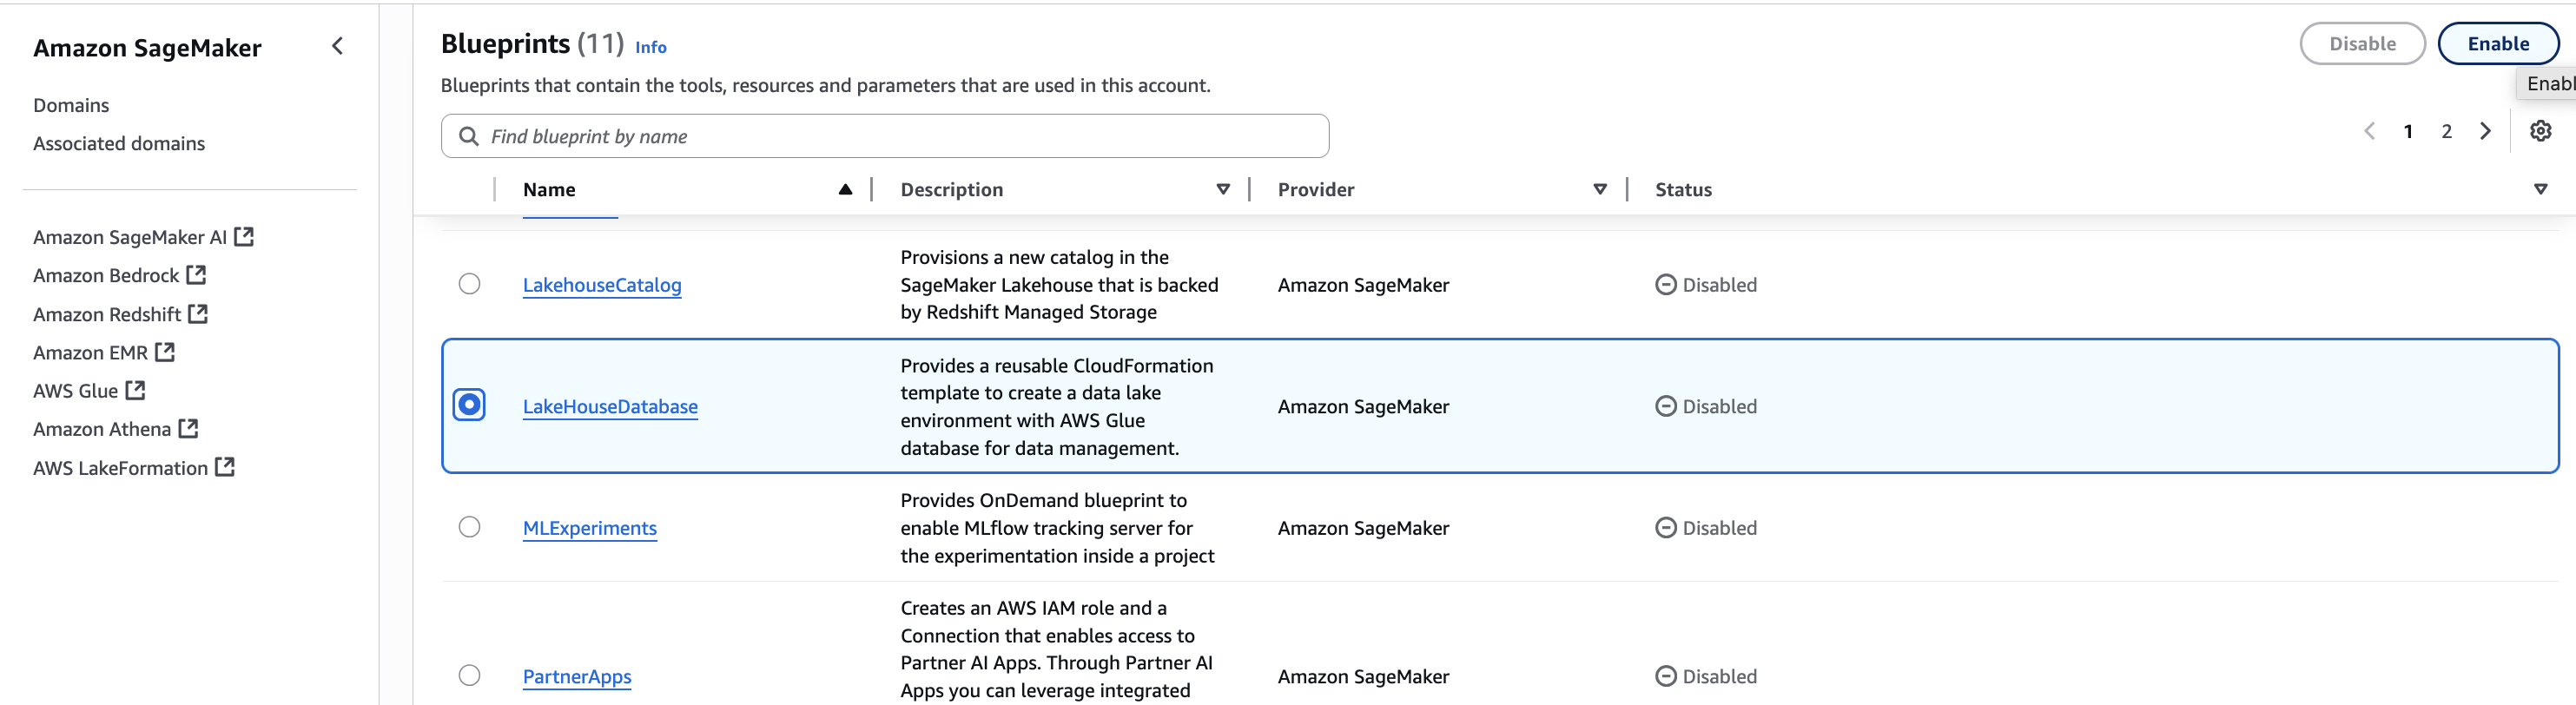This screenshot has width=2576, height=705.
Task: Click the external link icon beside Amazon Athena
Action: click(x=188, y=428)
